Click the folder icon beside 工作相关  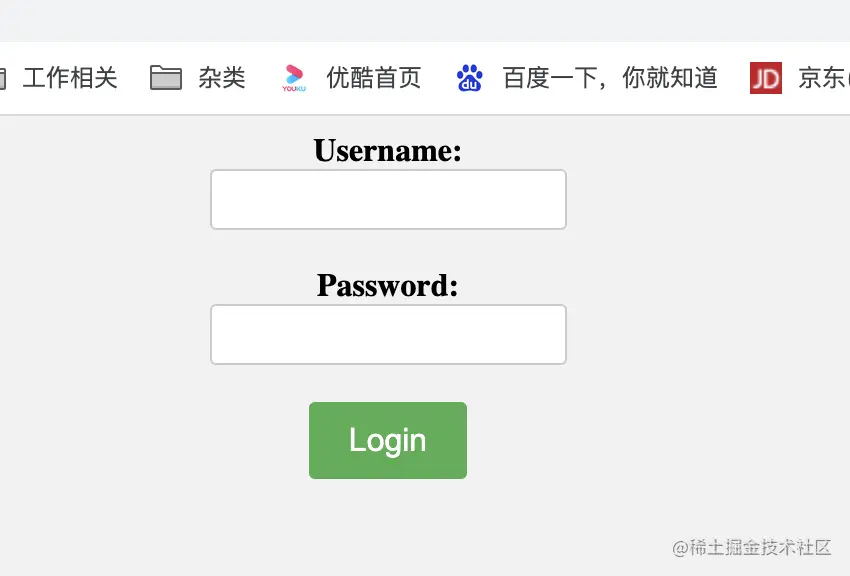3,78
